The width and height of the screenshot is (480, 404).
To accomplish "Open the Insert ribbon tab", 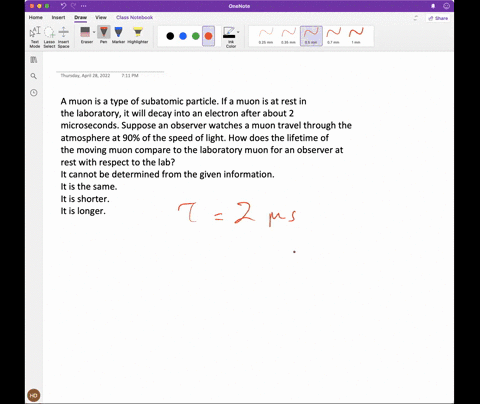I will click(x=58, y=17).
